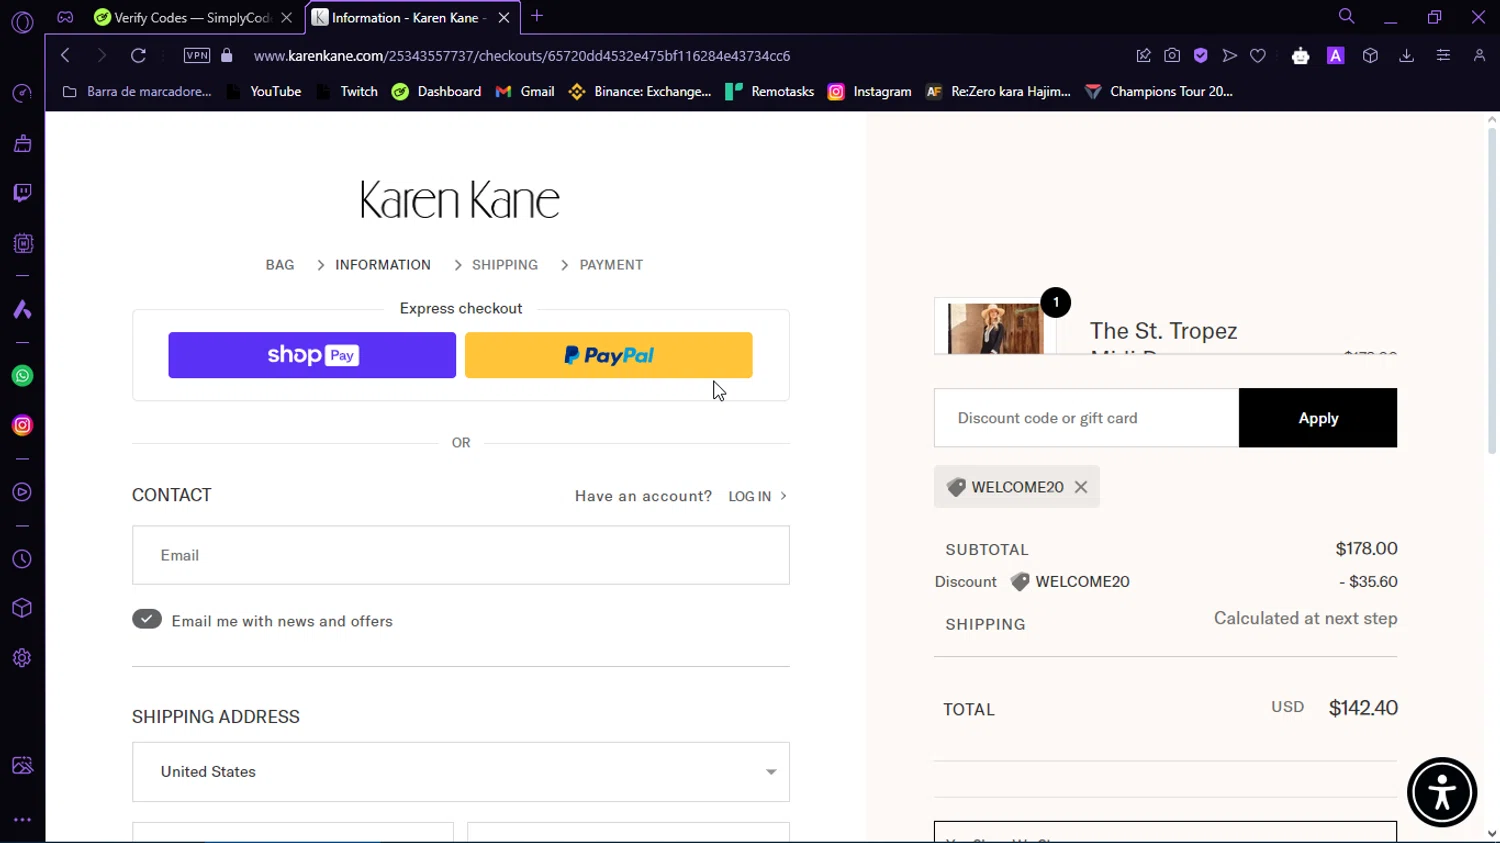The height and width of the screenshot is (843, 1500).
Task: Open Player icon in sidebar
Action: pyautogui.click(x=22, y=492)
